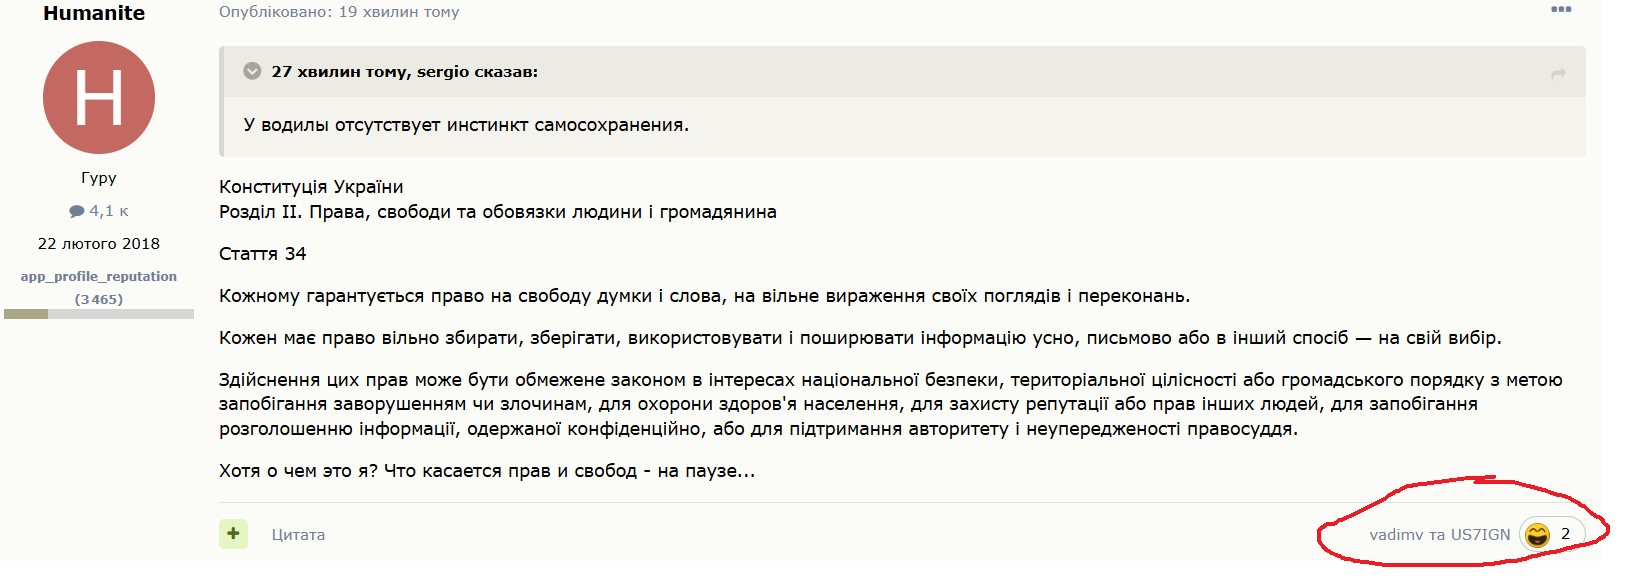
Task: Open the Humanite username profile link
Action: tap(94, 13)
